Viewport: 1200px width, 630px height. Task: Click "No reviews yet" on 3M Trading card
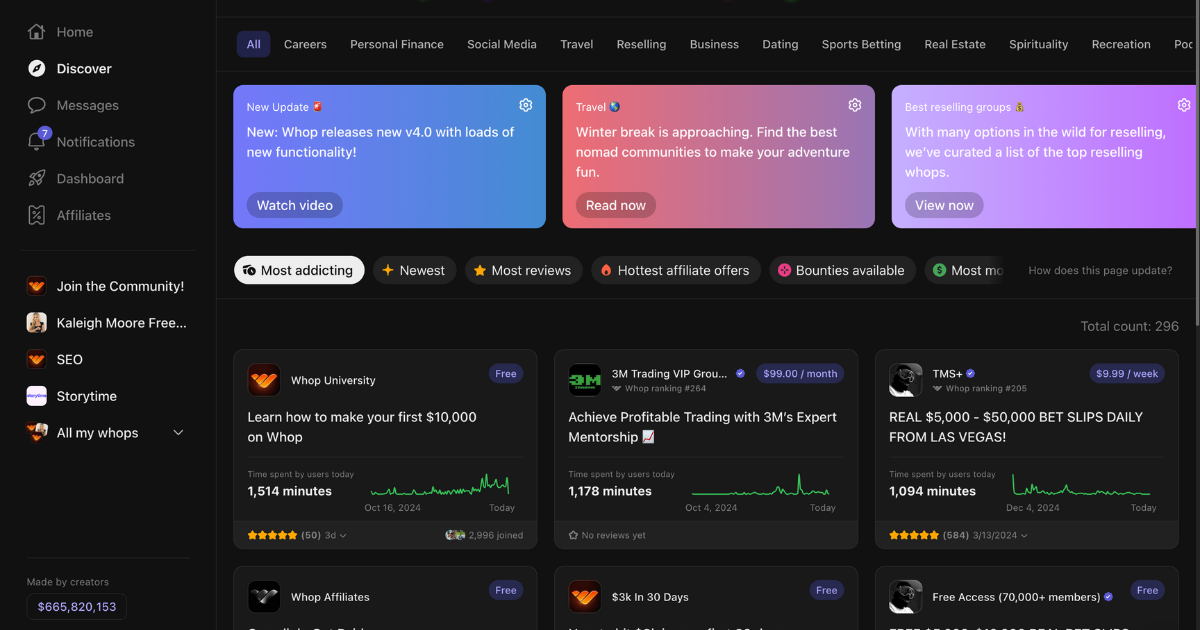point(614,535)
